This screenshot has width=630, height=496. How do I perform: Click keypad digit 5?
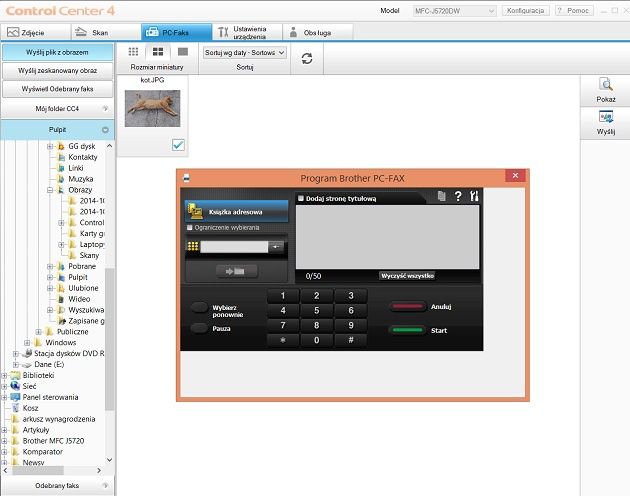coord(317,310)
